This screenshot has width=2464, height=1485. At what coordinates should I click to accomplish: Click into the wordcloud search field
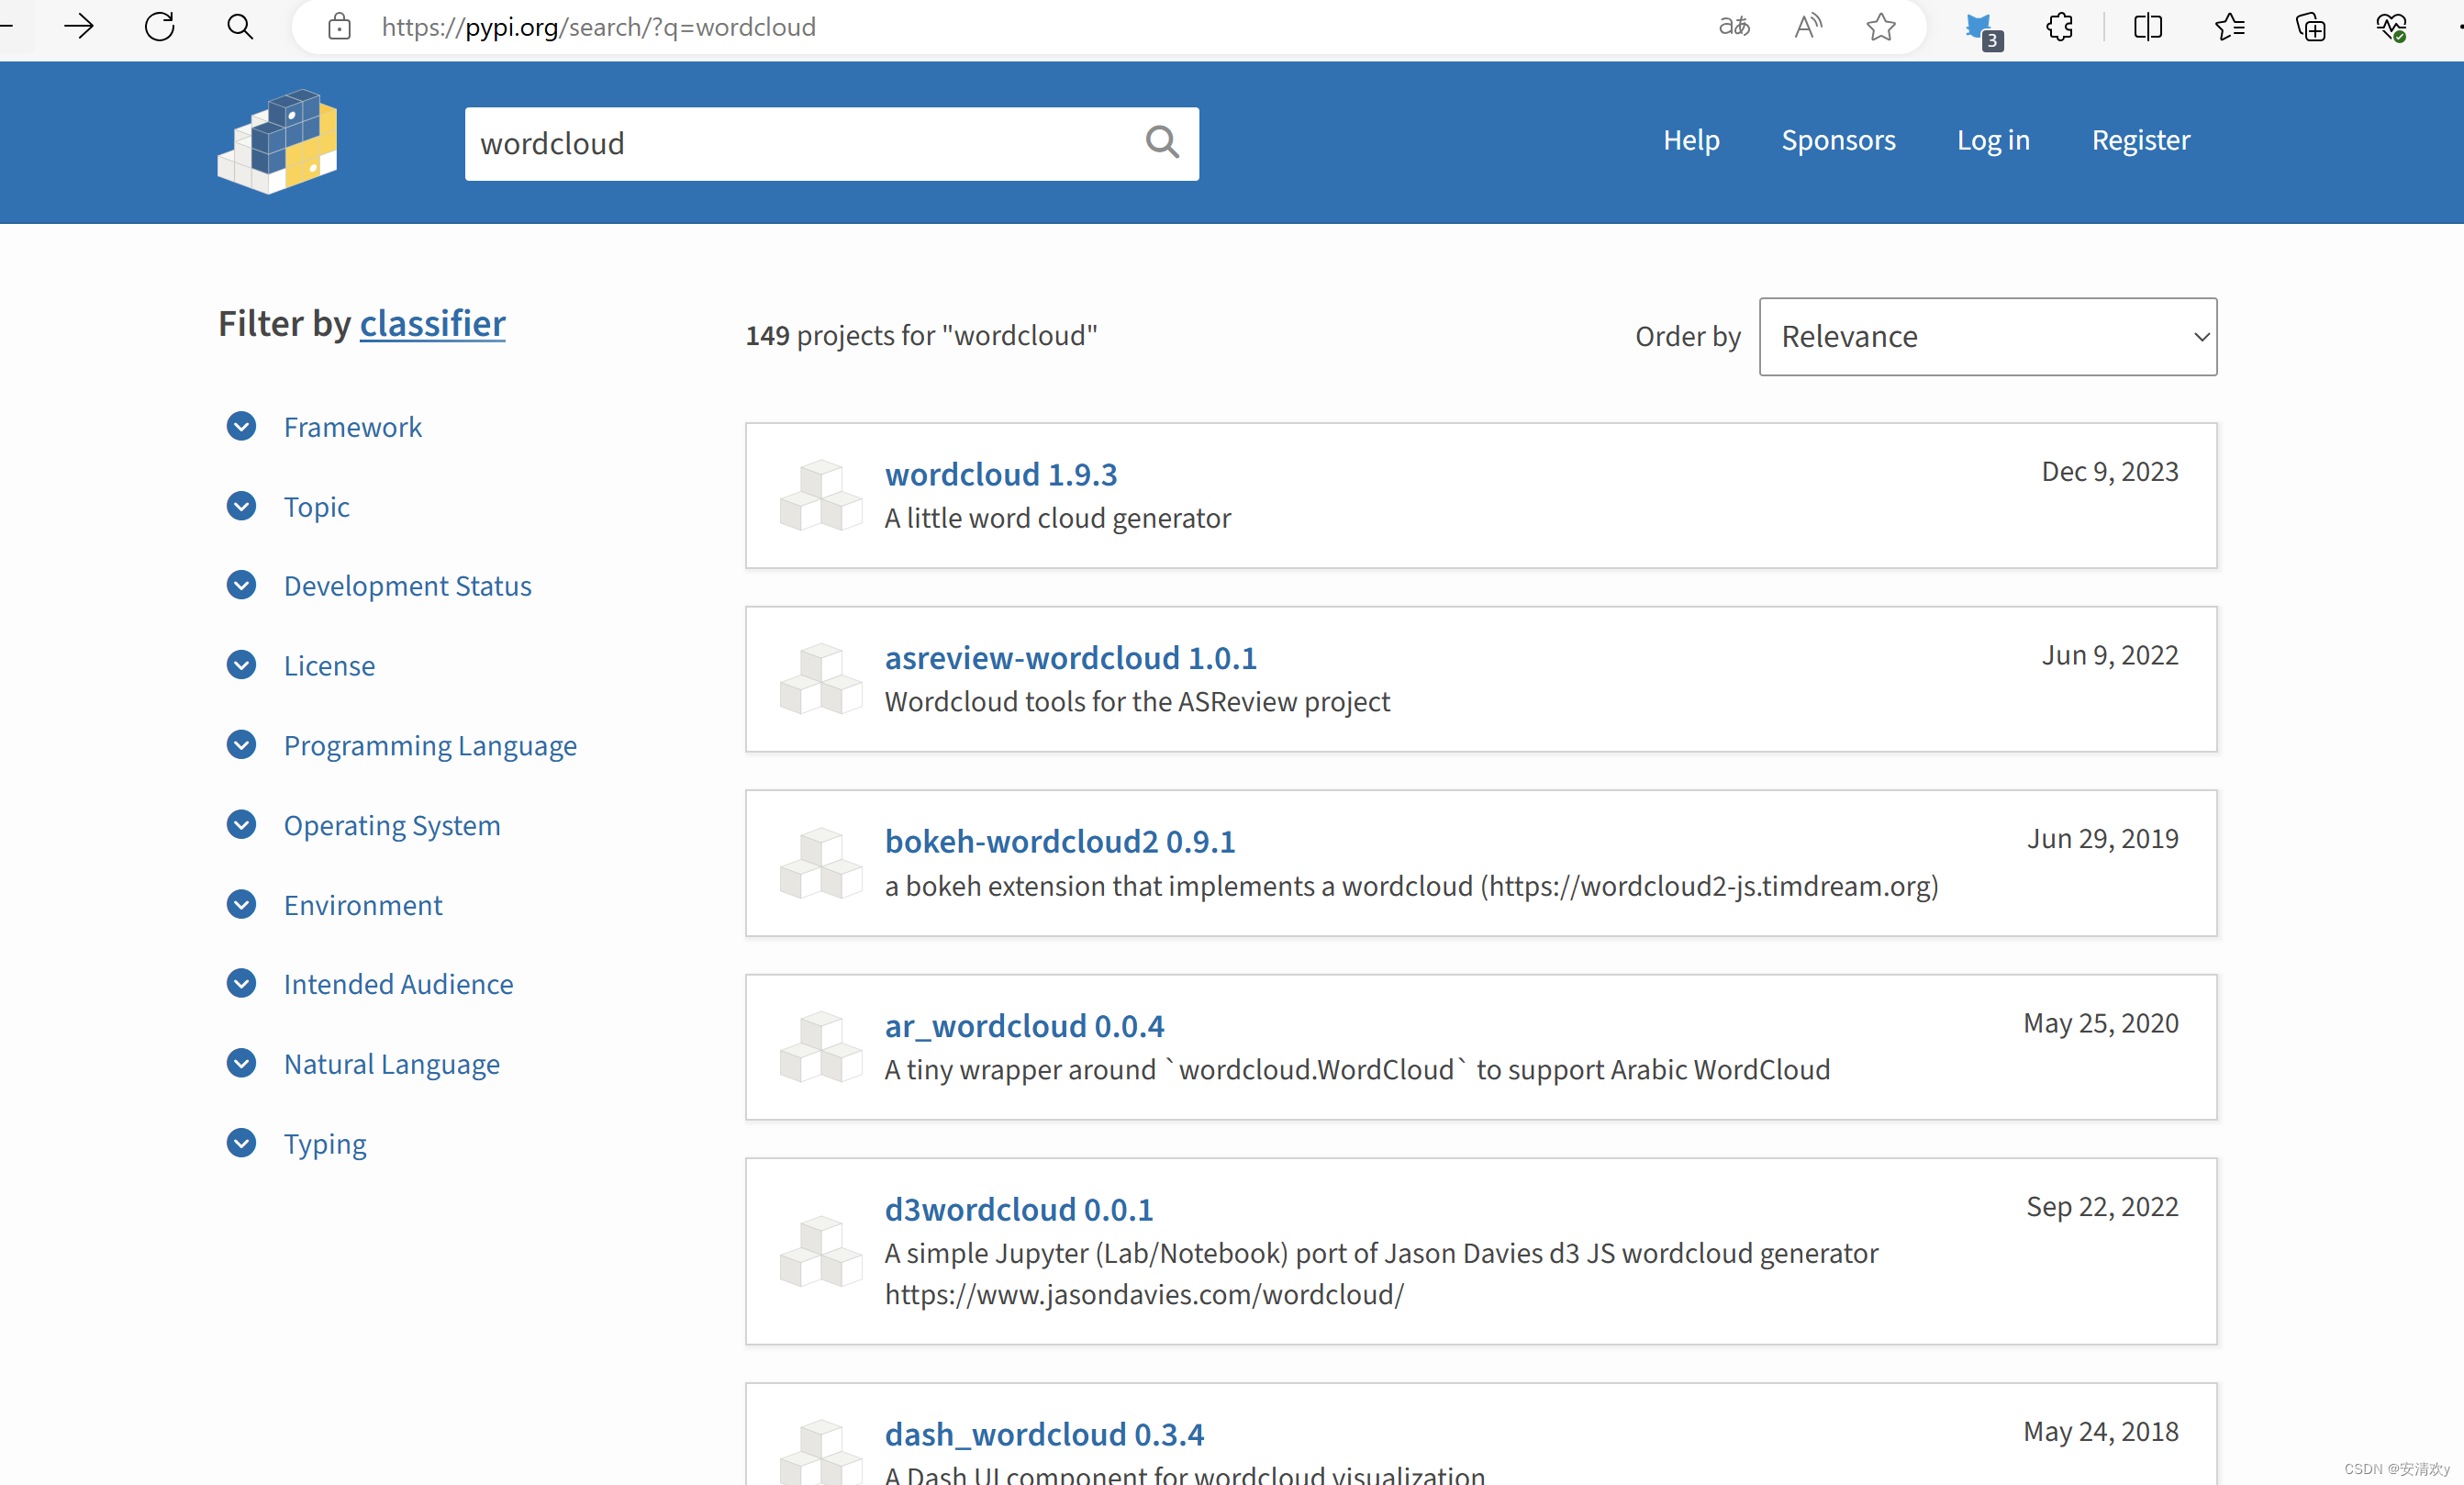click(800, 143)
